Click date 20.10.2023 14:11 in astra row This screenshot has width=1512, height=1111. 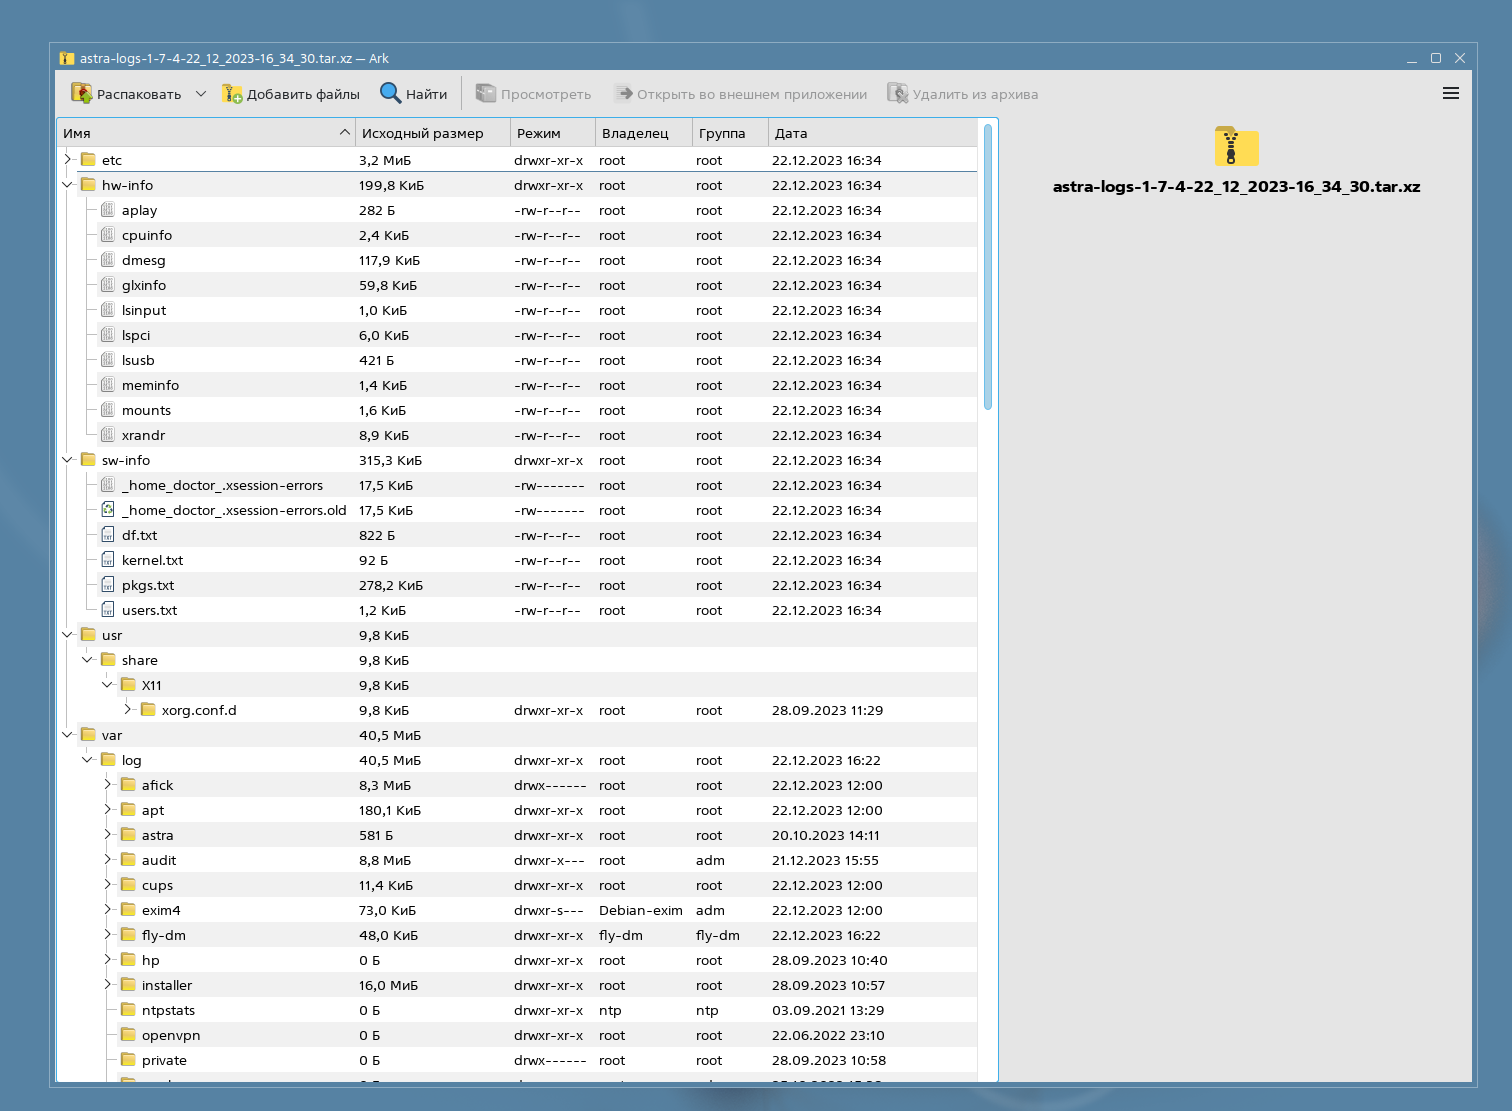pyautogui.click(x=826, y=835)
